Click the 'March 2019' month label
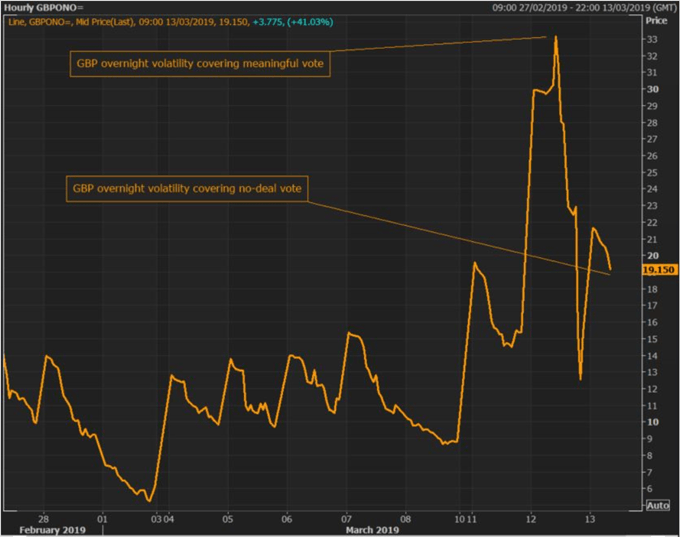Viewport: 680px width, 537px height. pyautogui.click(x=372, y=530)
